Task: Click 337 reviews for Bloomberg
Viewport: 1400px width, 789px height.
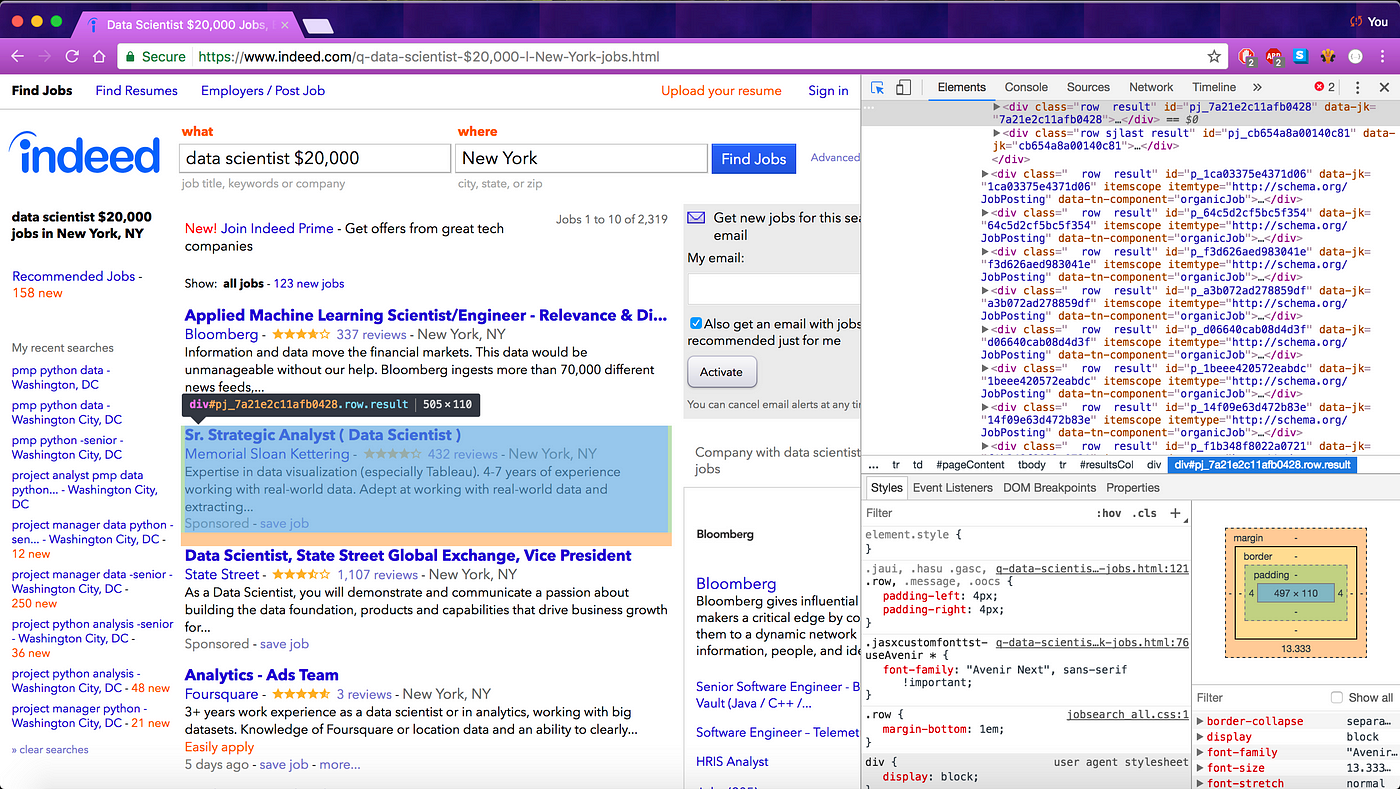Action: [x=371, y=334]
